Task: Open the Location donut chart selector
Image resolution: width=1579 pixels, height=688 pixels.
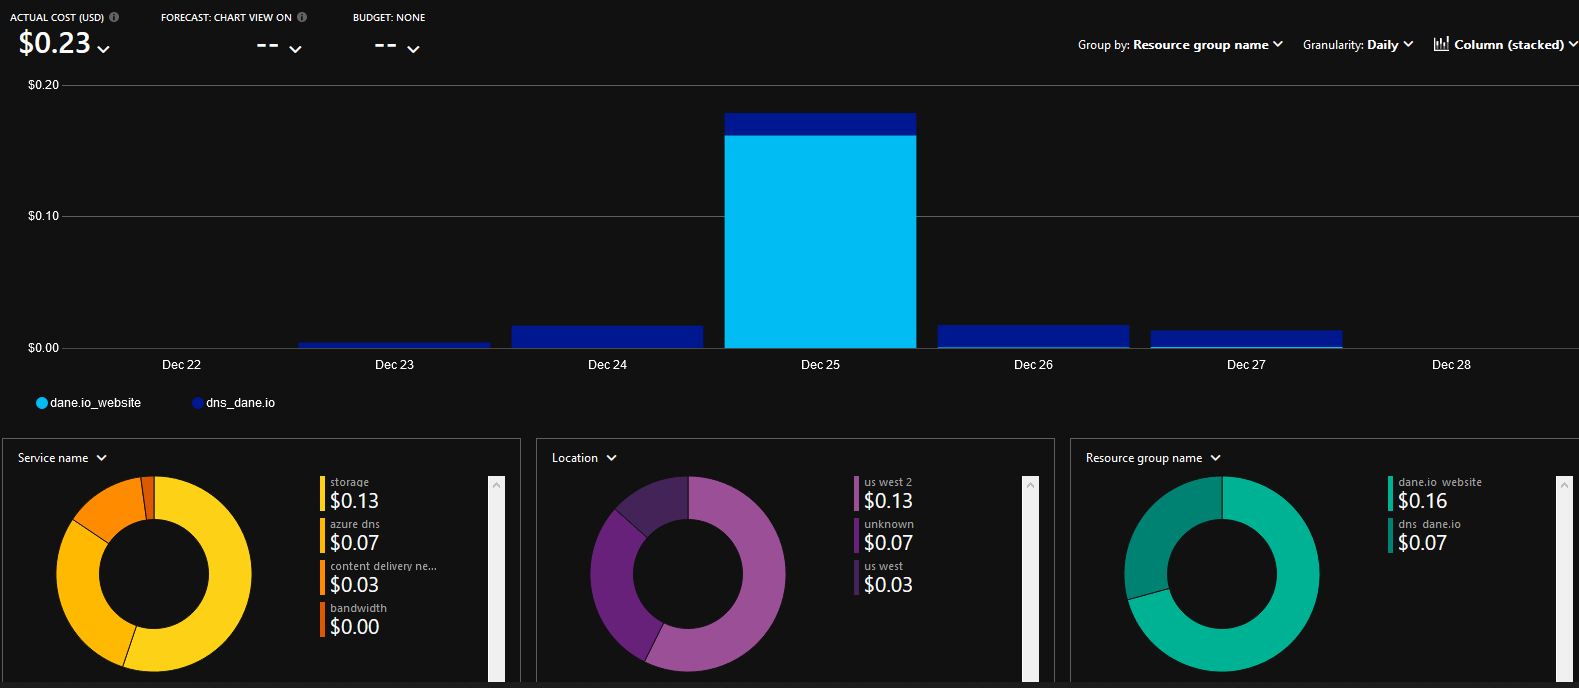Action: coord(584,458)
